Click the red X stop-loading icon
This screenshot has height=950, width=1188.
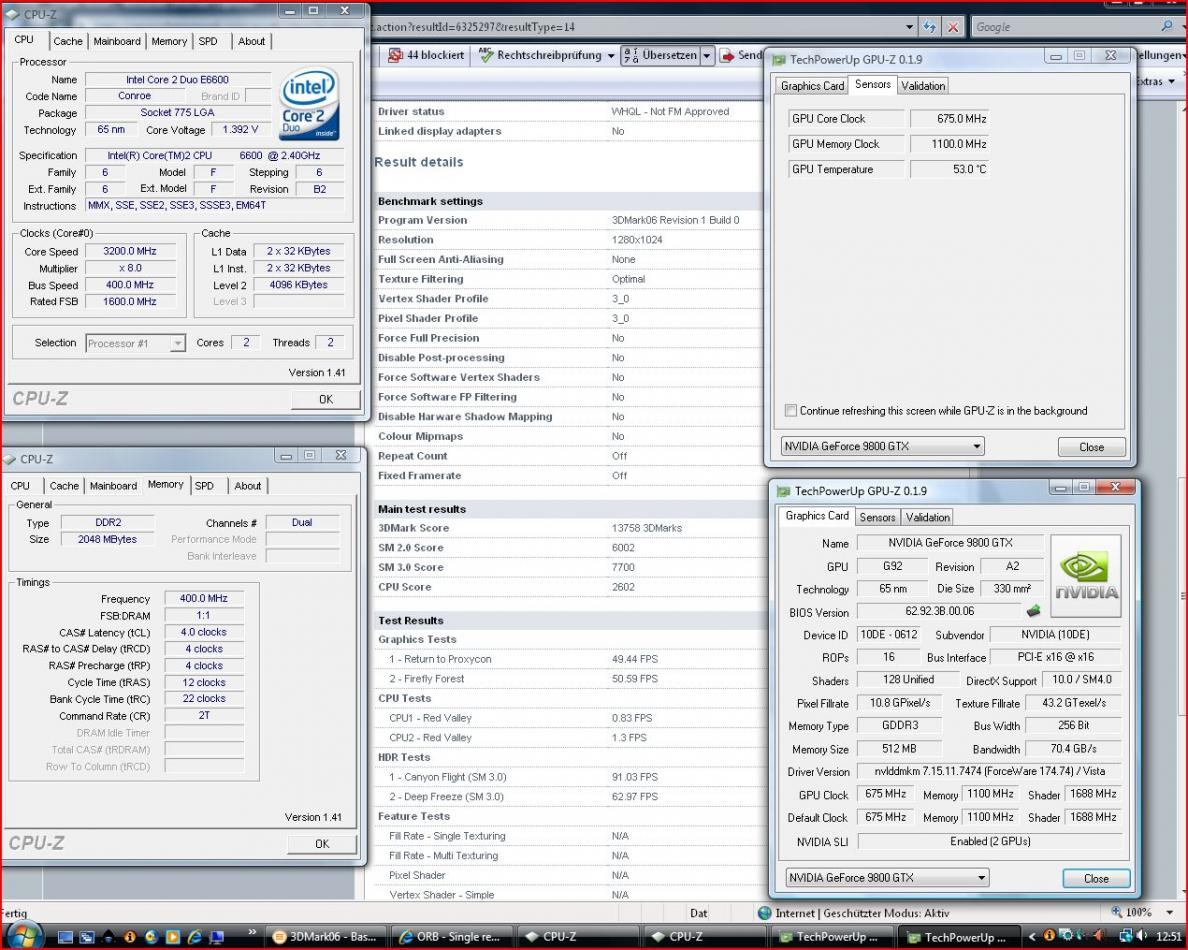(x=953, y=27)
